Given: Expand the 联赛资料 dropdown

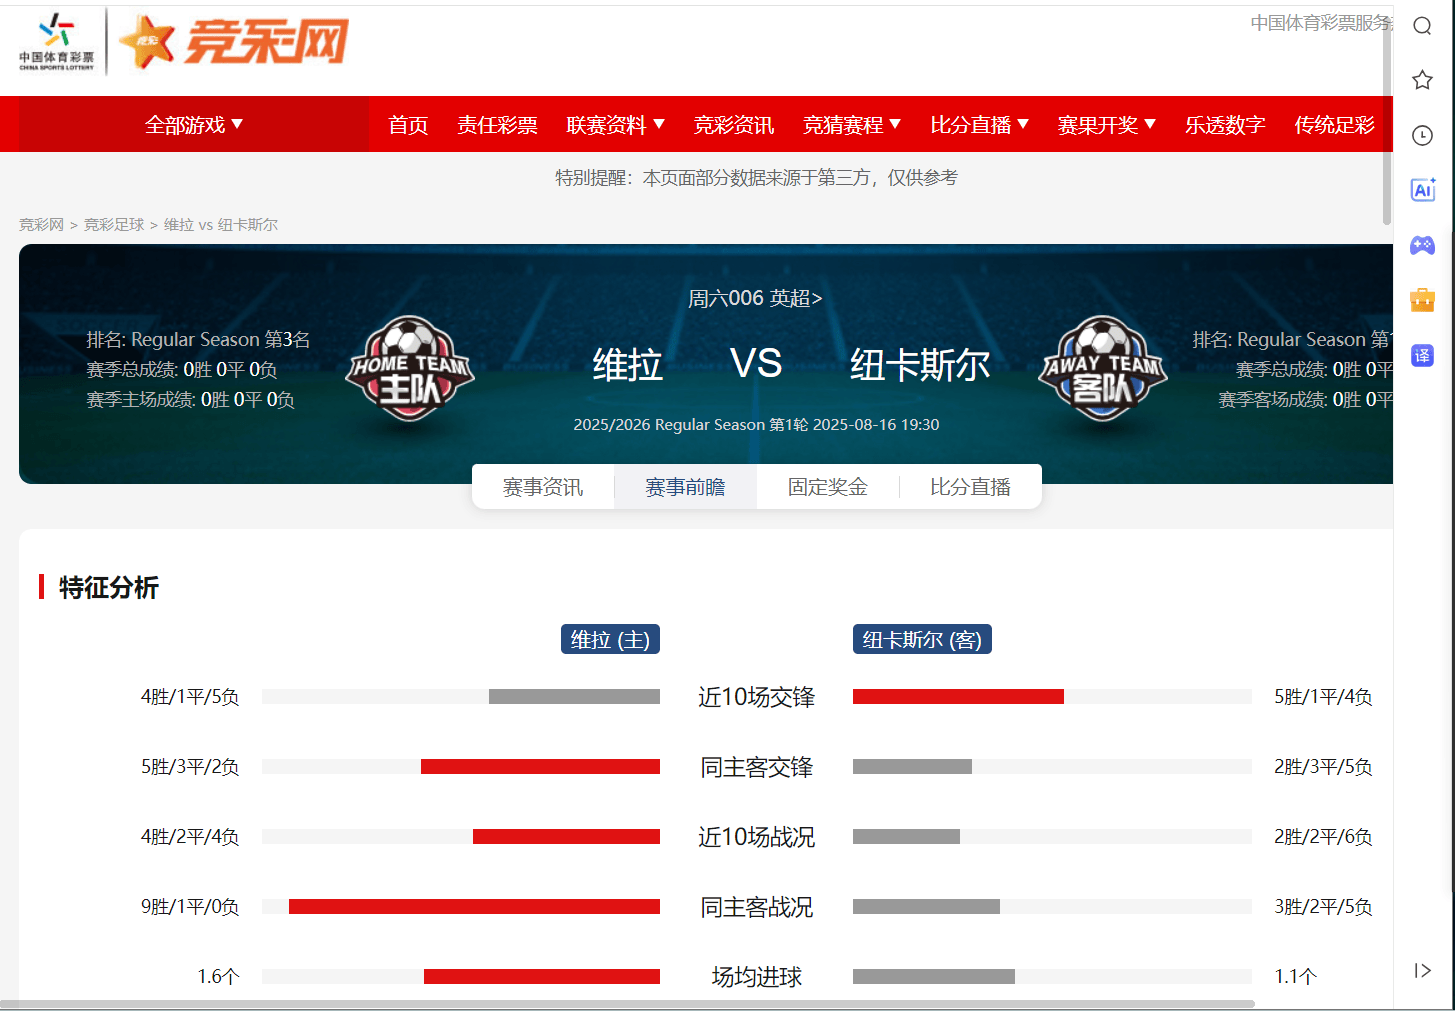Looking at the screenshot, I should [615, 125].
